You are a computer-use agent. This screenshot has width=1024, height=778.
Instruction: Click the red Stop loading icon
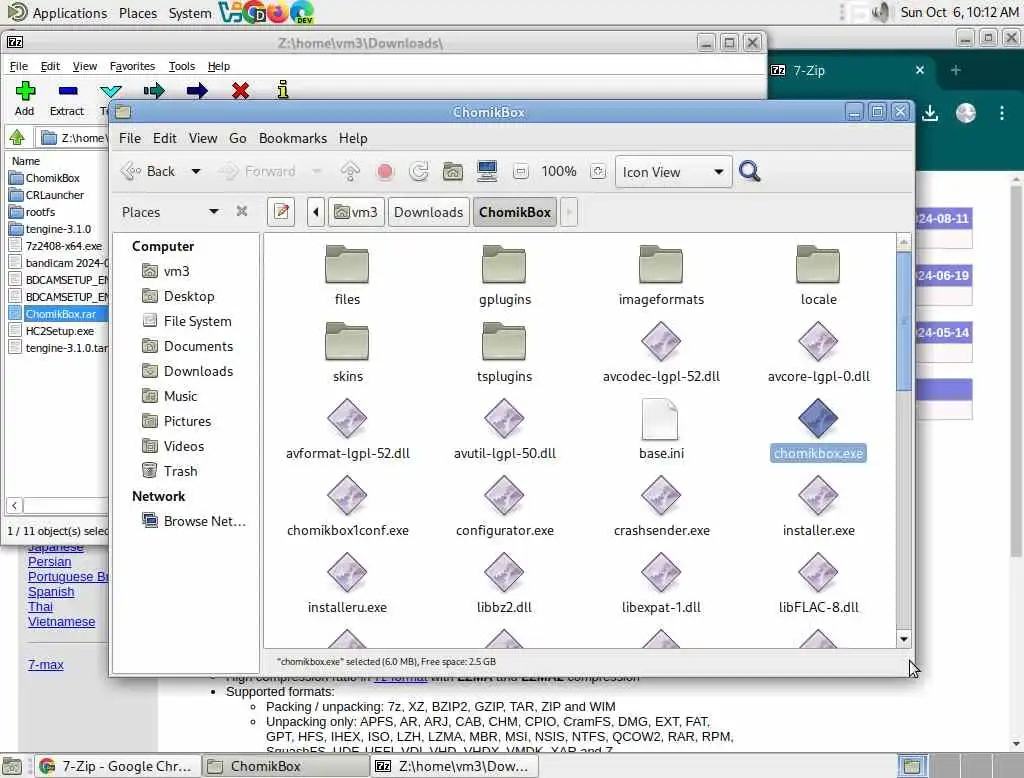(385, 172)
